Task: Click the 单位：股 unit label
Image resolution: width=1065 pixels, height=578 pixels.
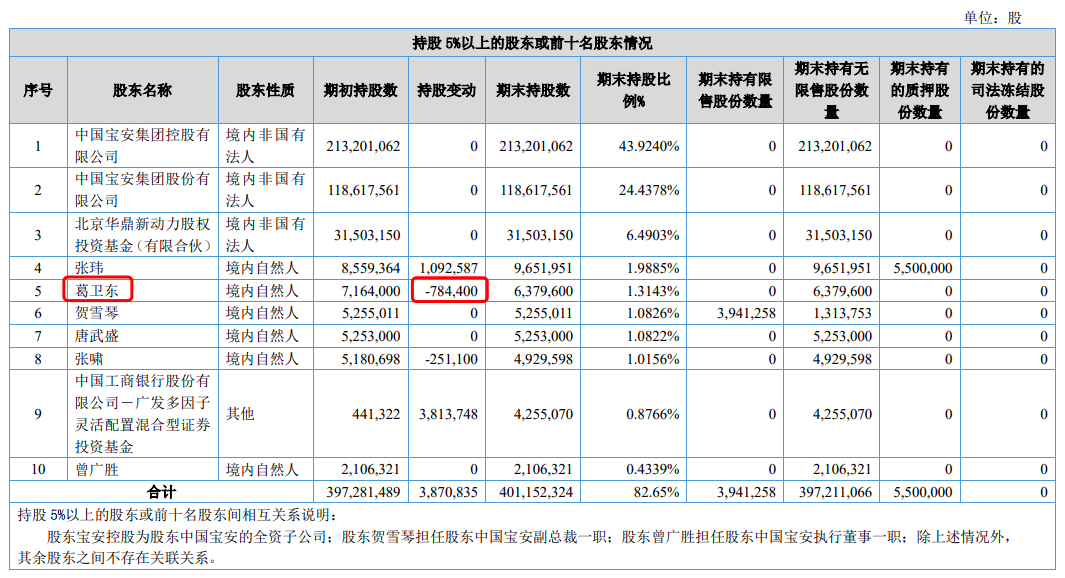Action: [992, 18]
